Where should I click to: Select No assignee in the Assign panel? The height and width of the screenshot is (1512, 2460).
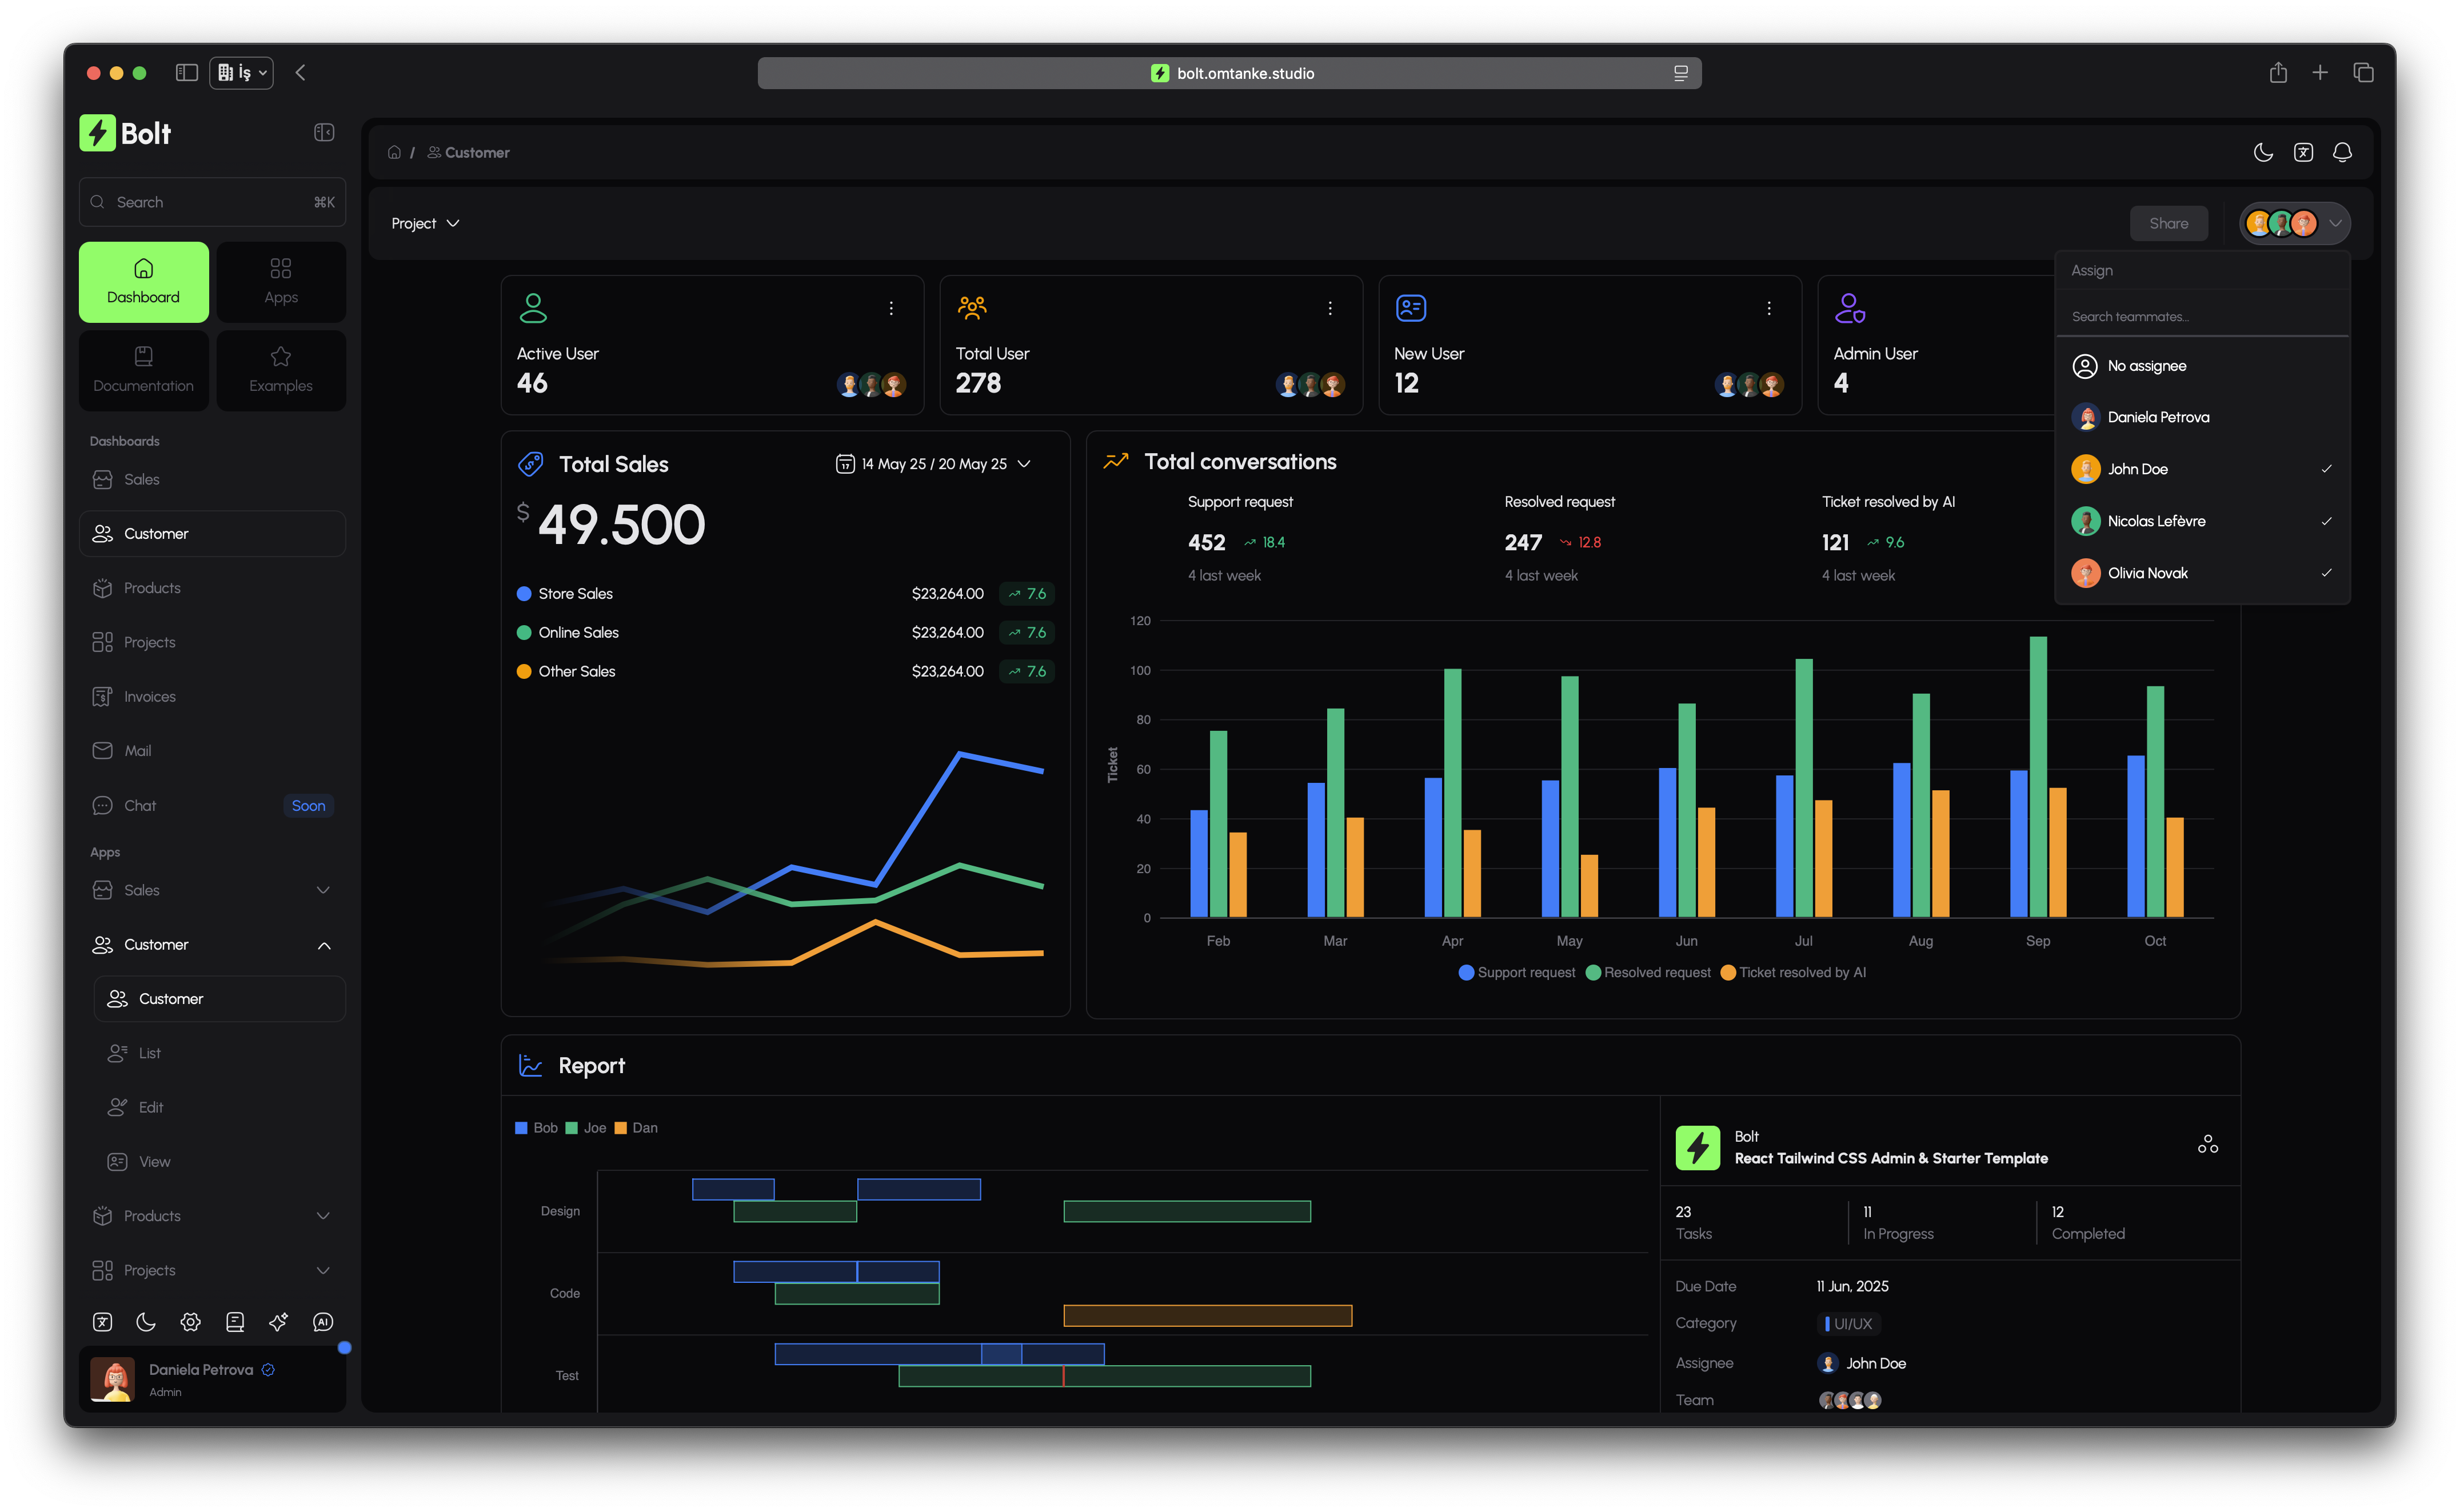pyautogui.click(x=2148, y=366)
